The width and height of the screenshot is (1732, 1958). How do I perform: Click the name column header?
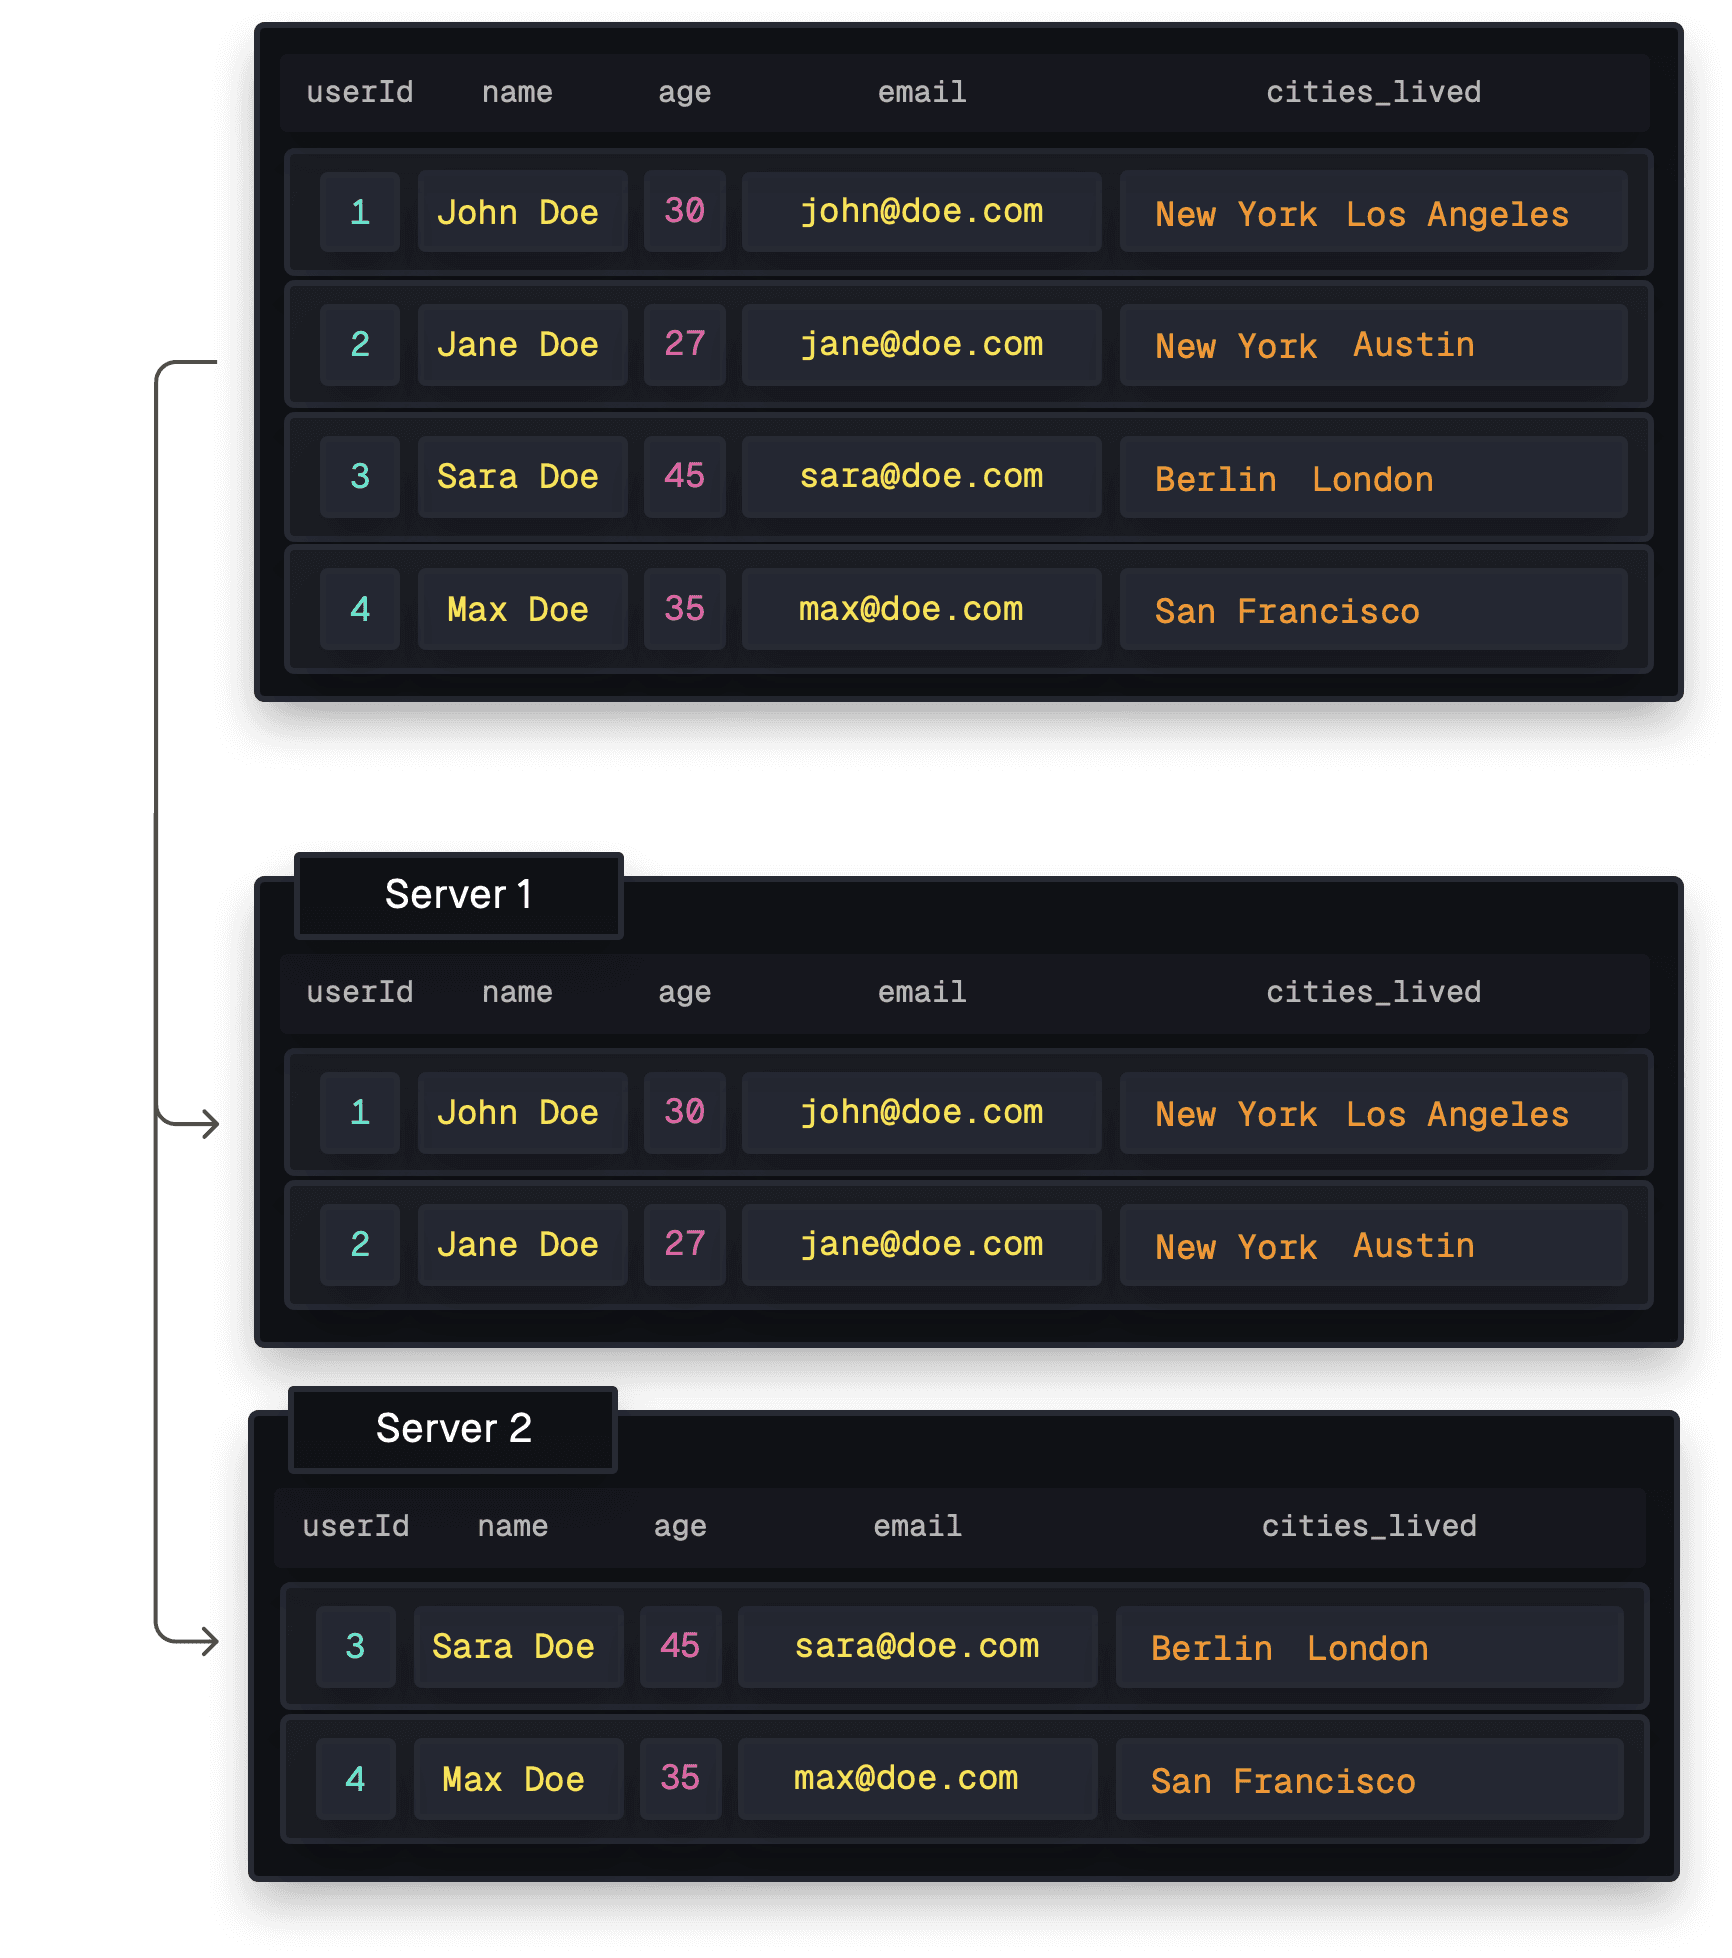516,91
